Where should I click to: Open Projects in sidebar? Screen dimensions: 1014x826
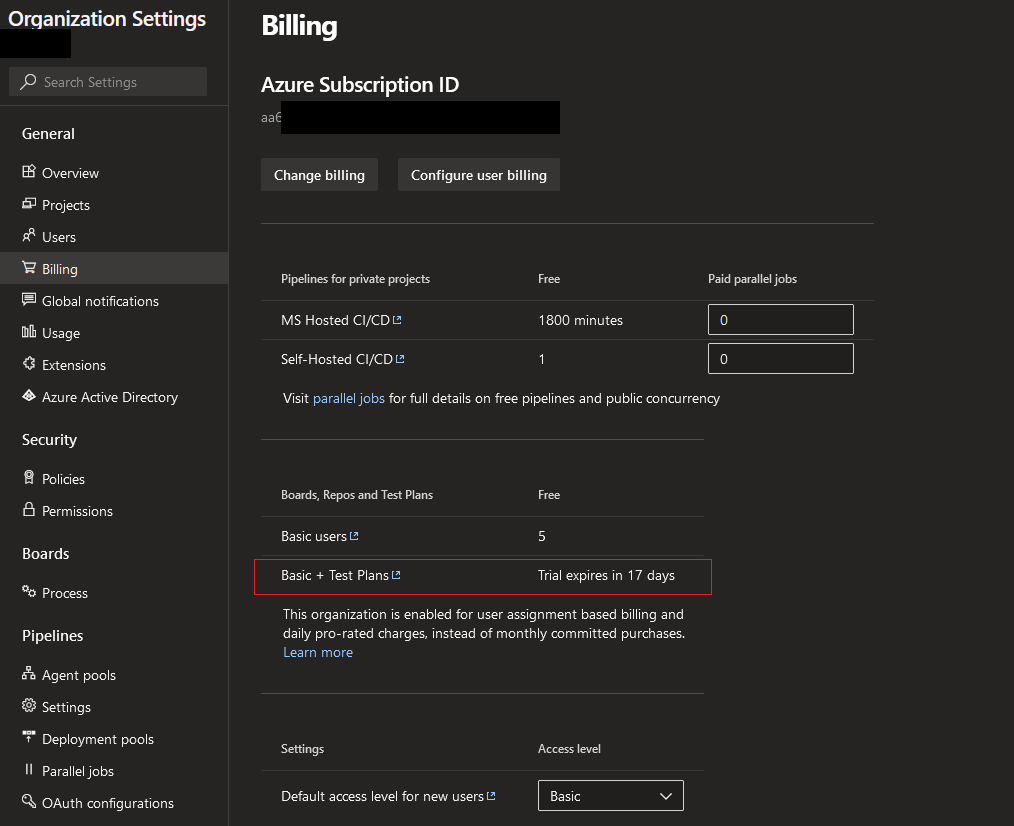tap(66, 205)
